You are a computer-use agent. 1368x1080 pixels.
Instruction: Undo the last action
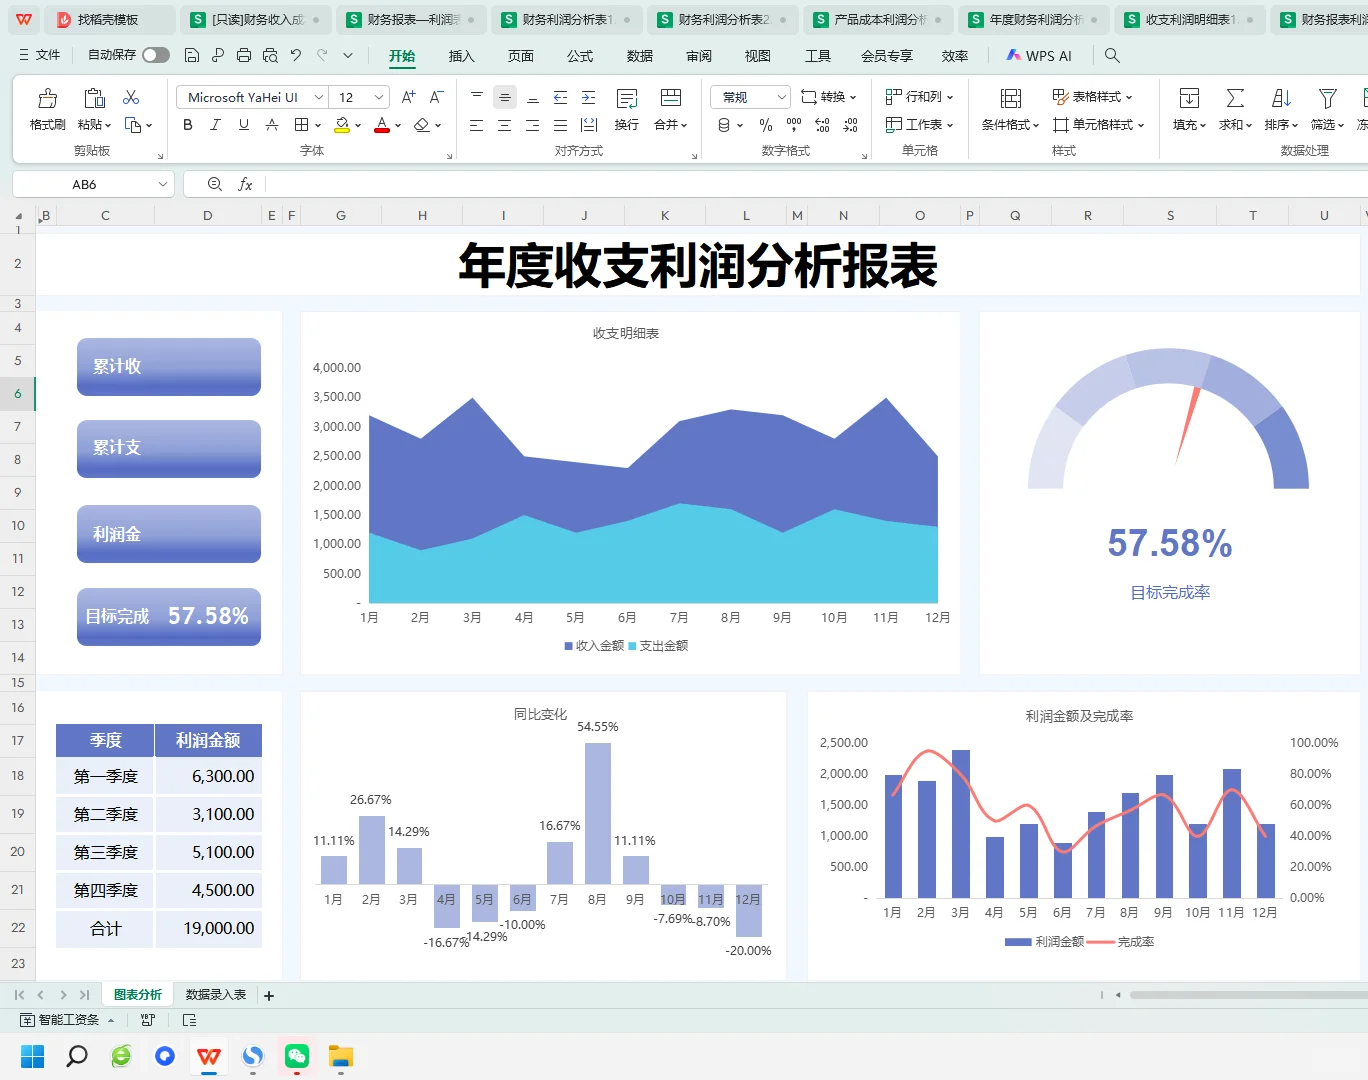[296, 55]
